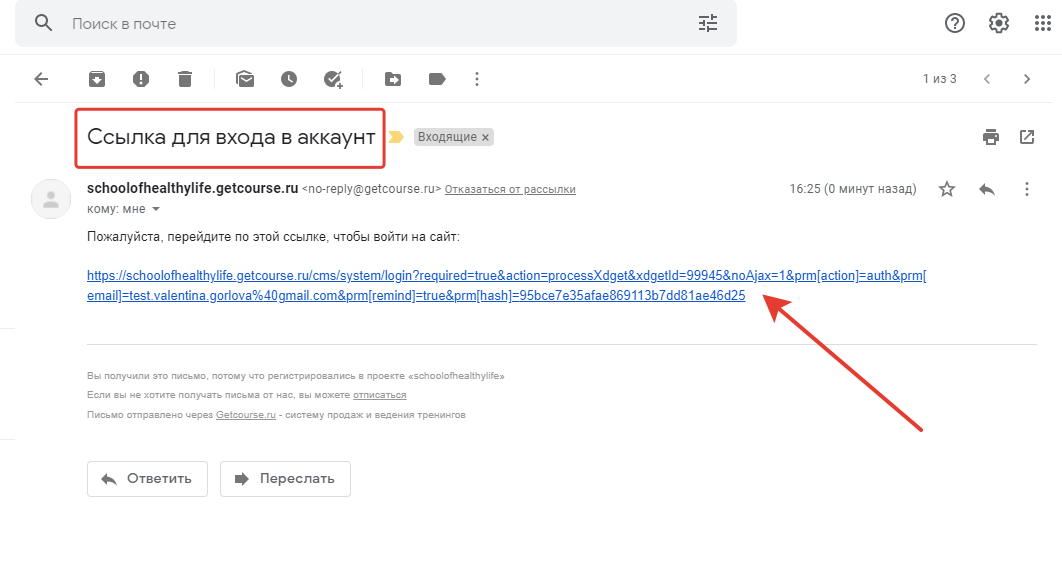Click the sender avatar

(x=51, y=199)
